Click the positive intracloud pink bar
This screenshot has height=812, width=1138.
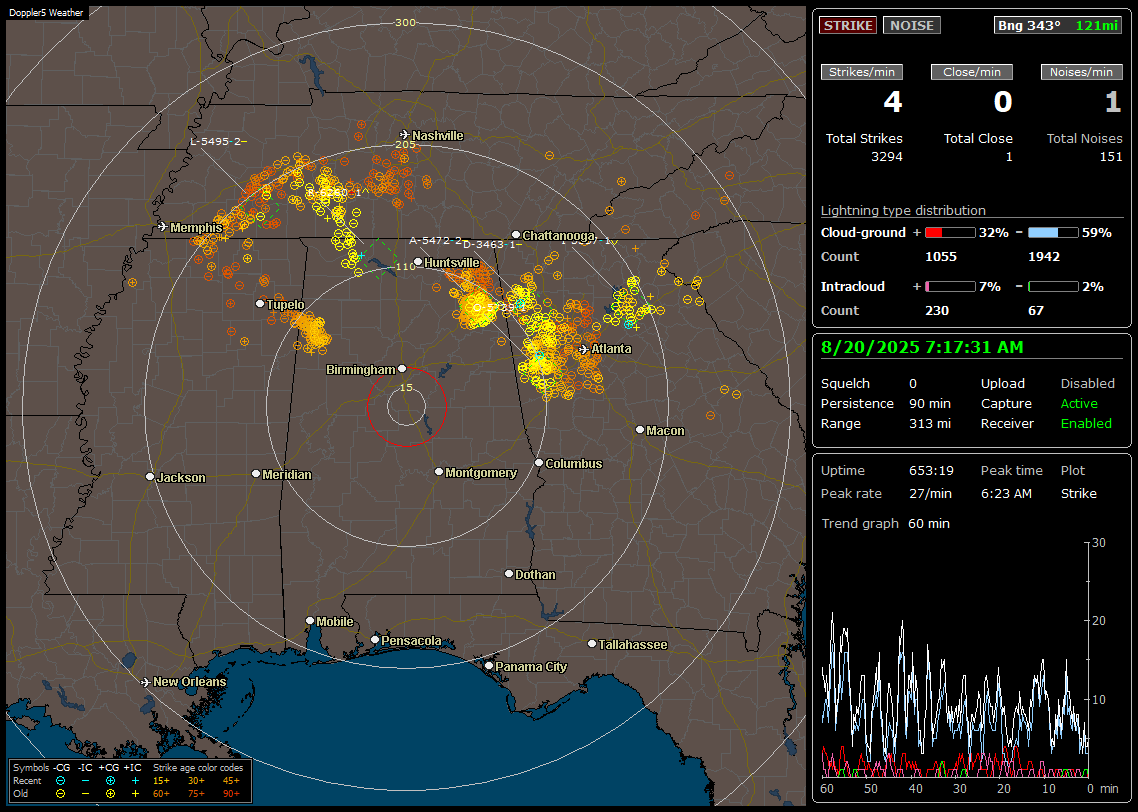949,287
